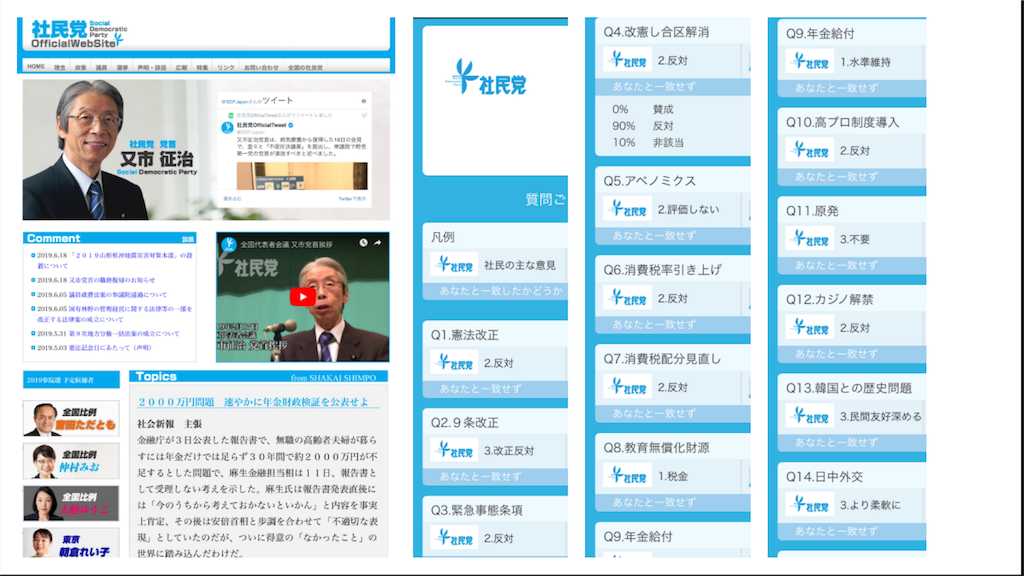Open the 全国比例 大椿ゆうこ candidate banner
Screen dimensions: 1024x576
tap(71, 503)
